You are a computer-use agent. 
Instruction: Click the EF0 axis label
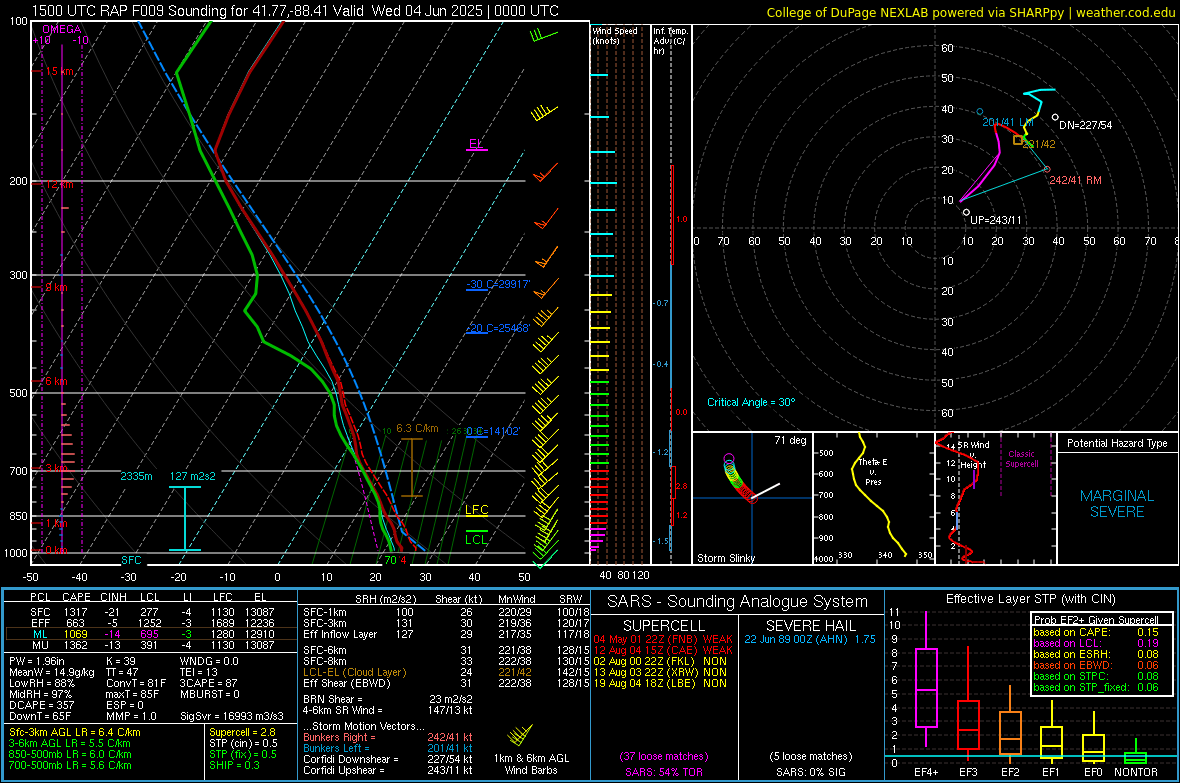(x=1093, y=772)
